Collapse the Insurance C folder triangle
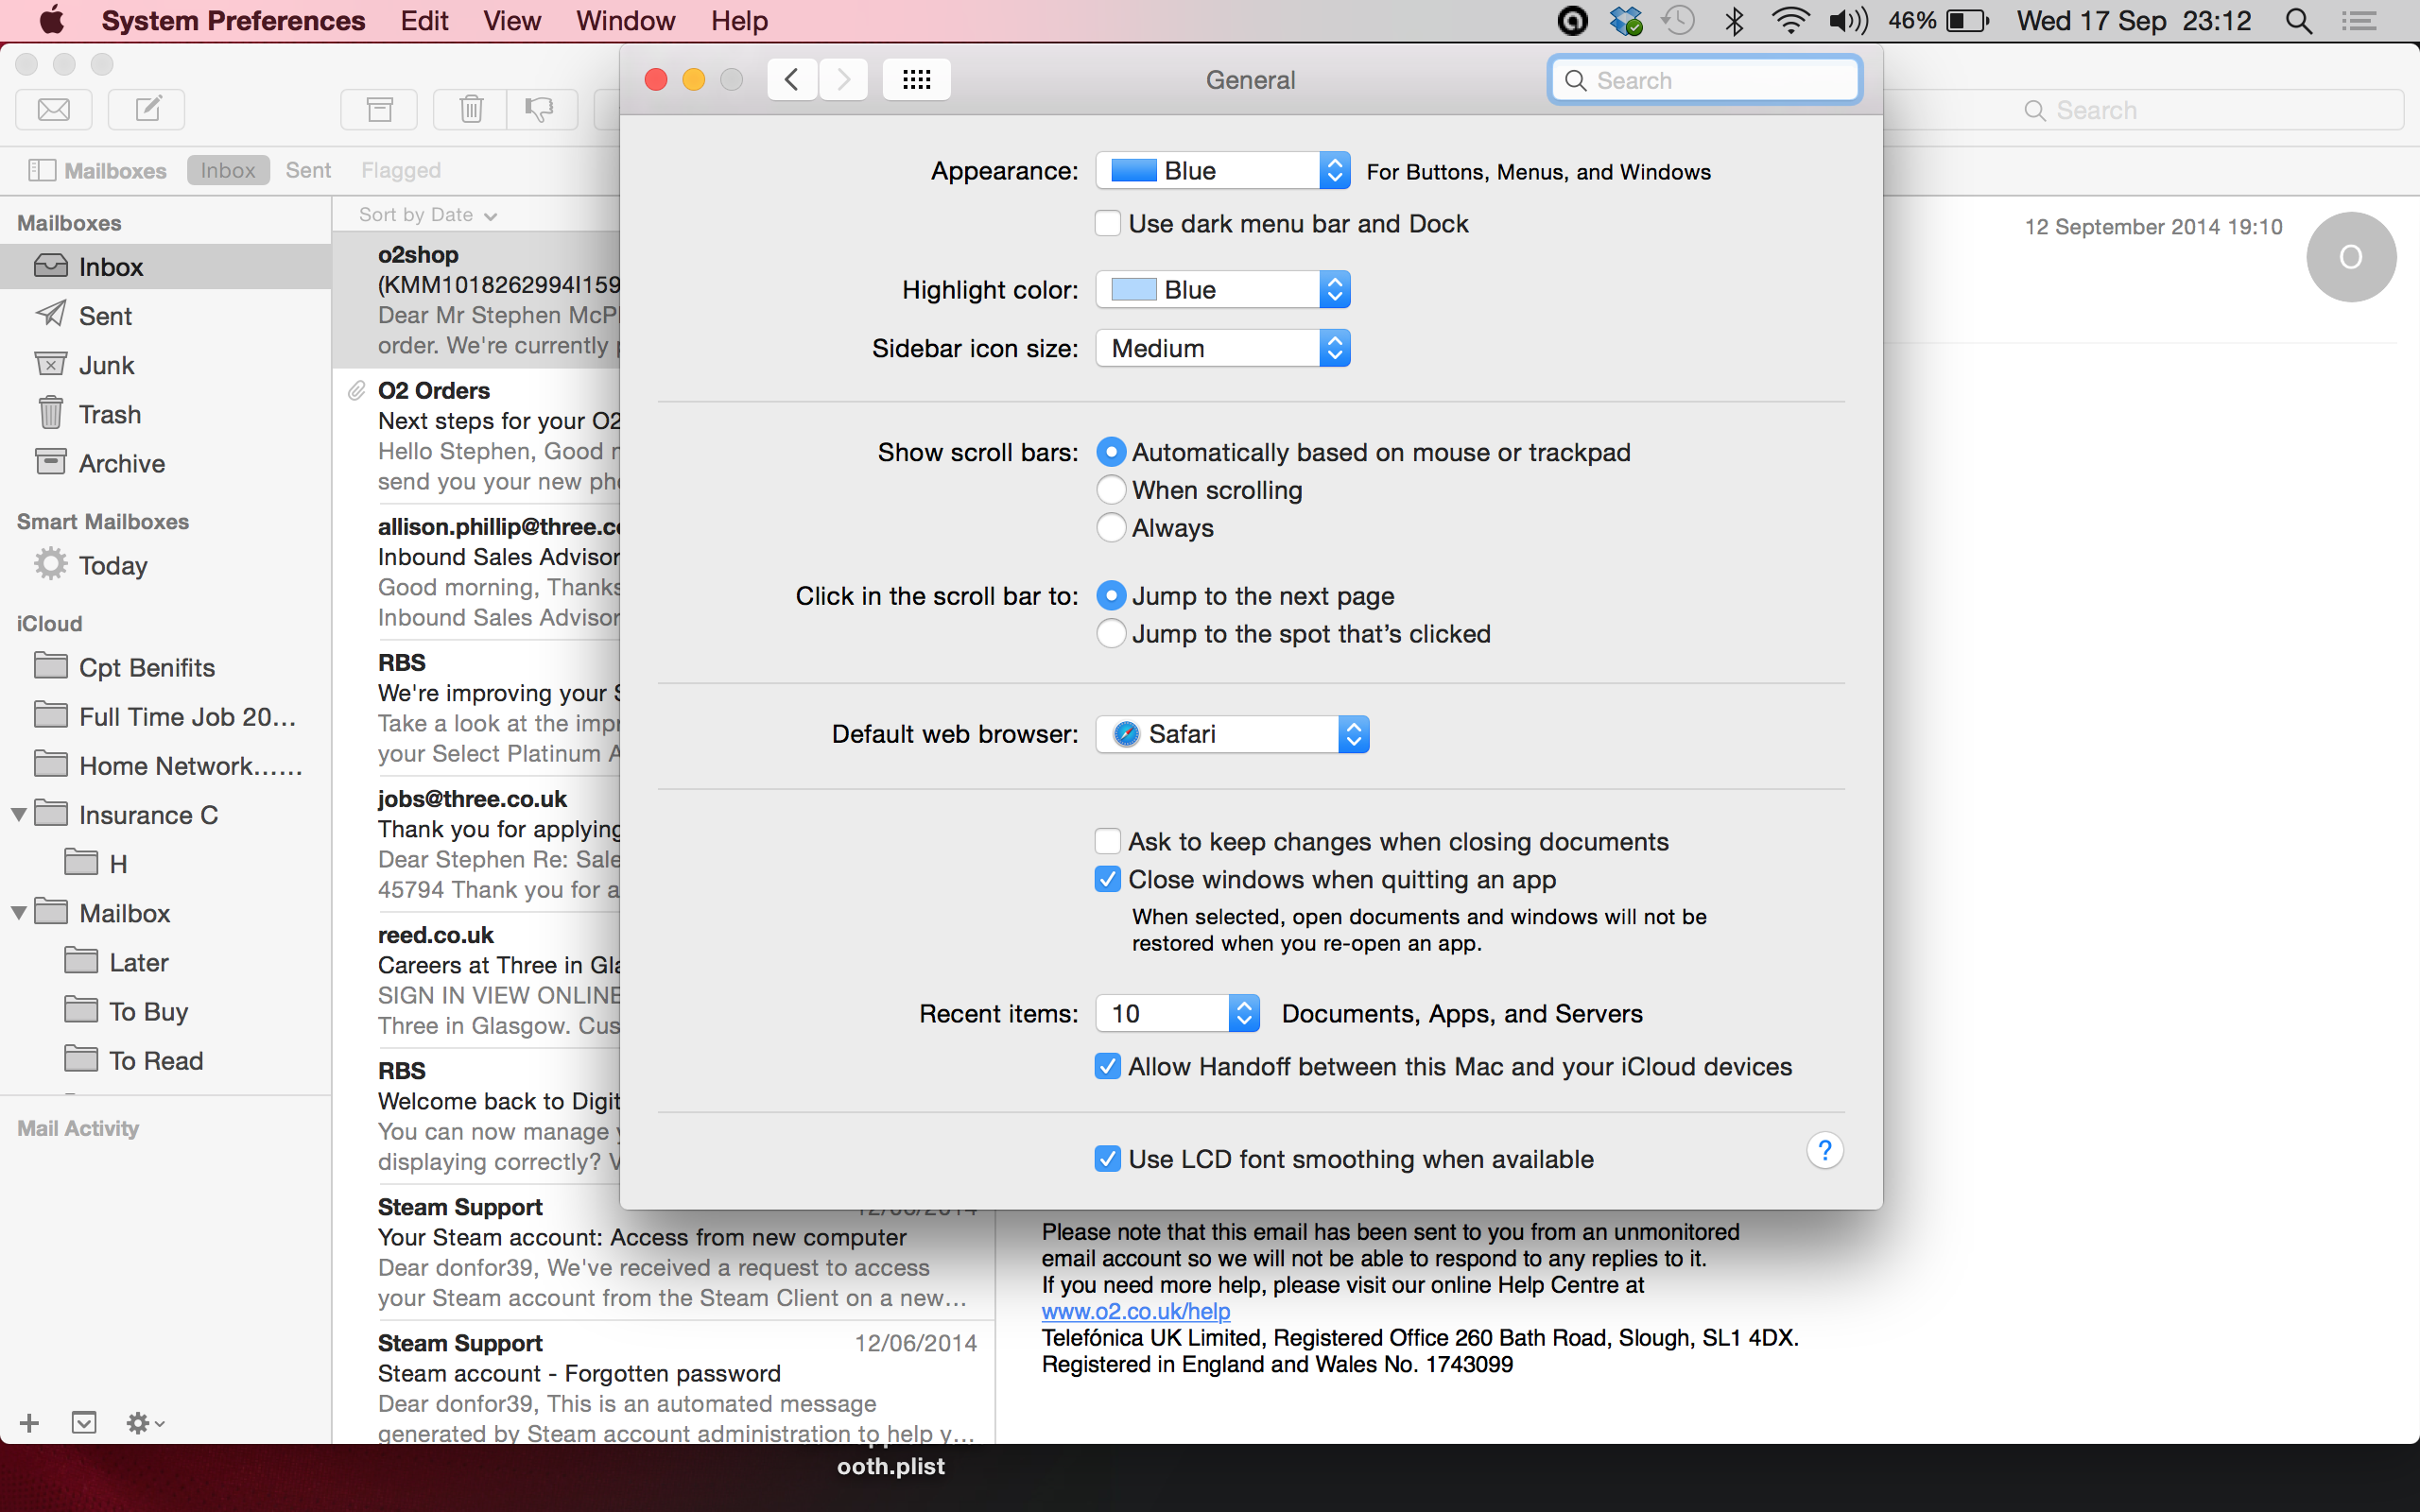This screenshot has width=2420, height=1512. [19, 815]
